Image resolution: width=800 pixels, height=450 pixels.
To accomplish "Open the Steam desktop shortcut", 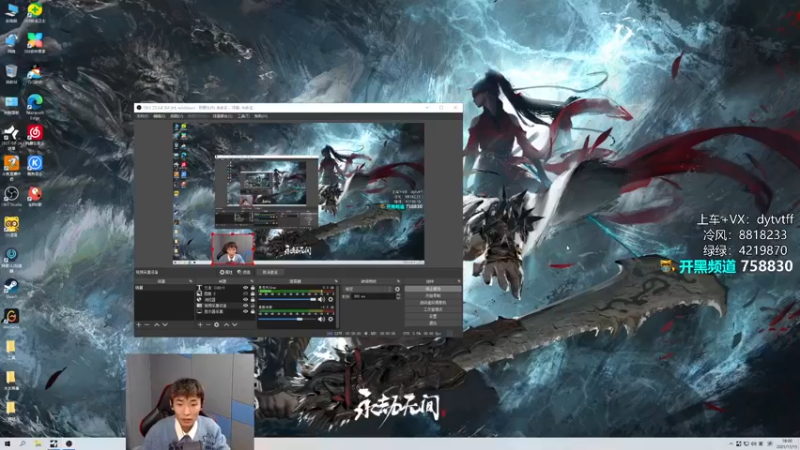I will (11, 288).
